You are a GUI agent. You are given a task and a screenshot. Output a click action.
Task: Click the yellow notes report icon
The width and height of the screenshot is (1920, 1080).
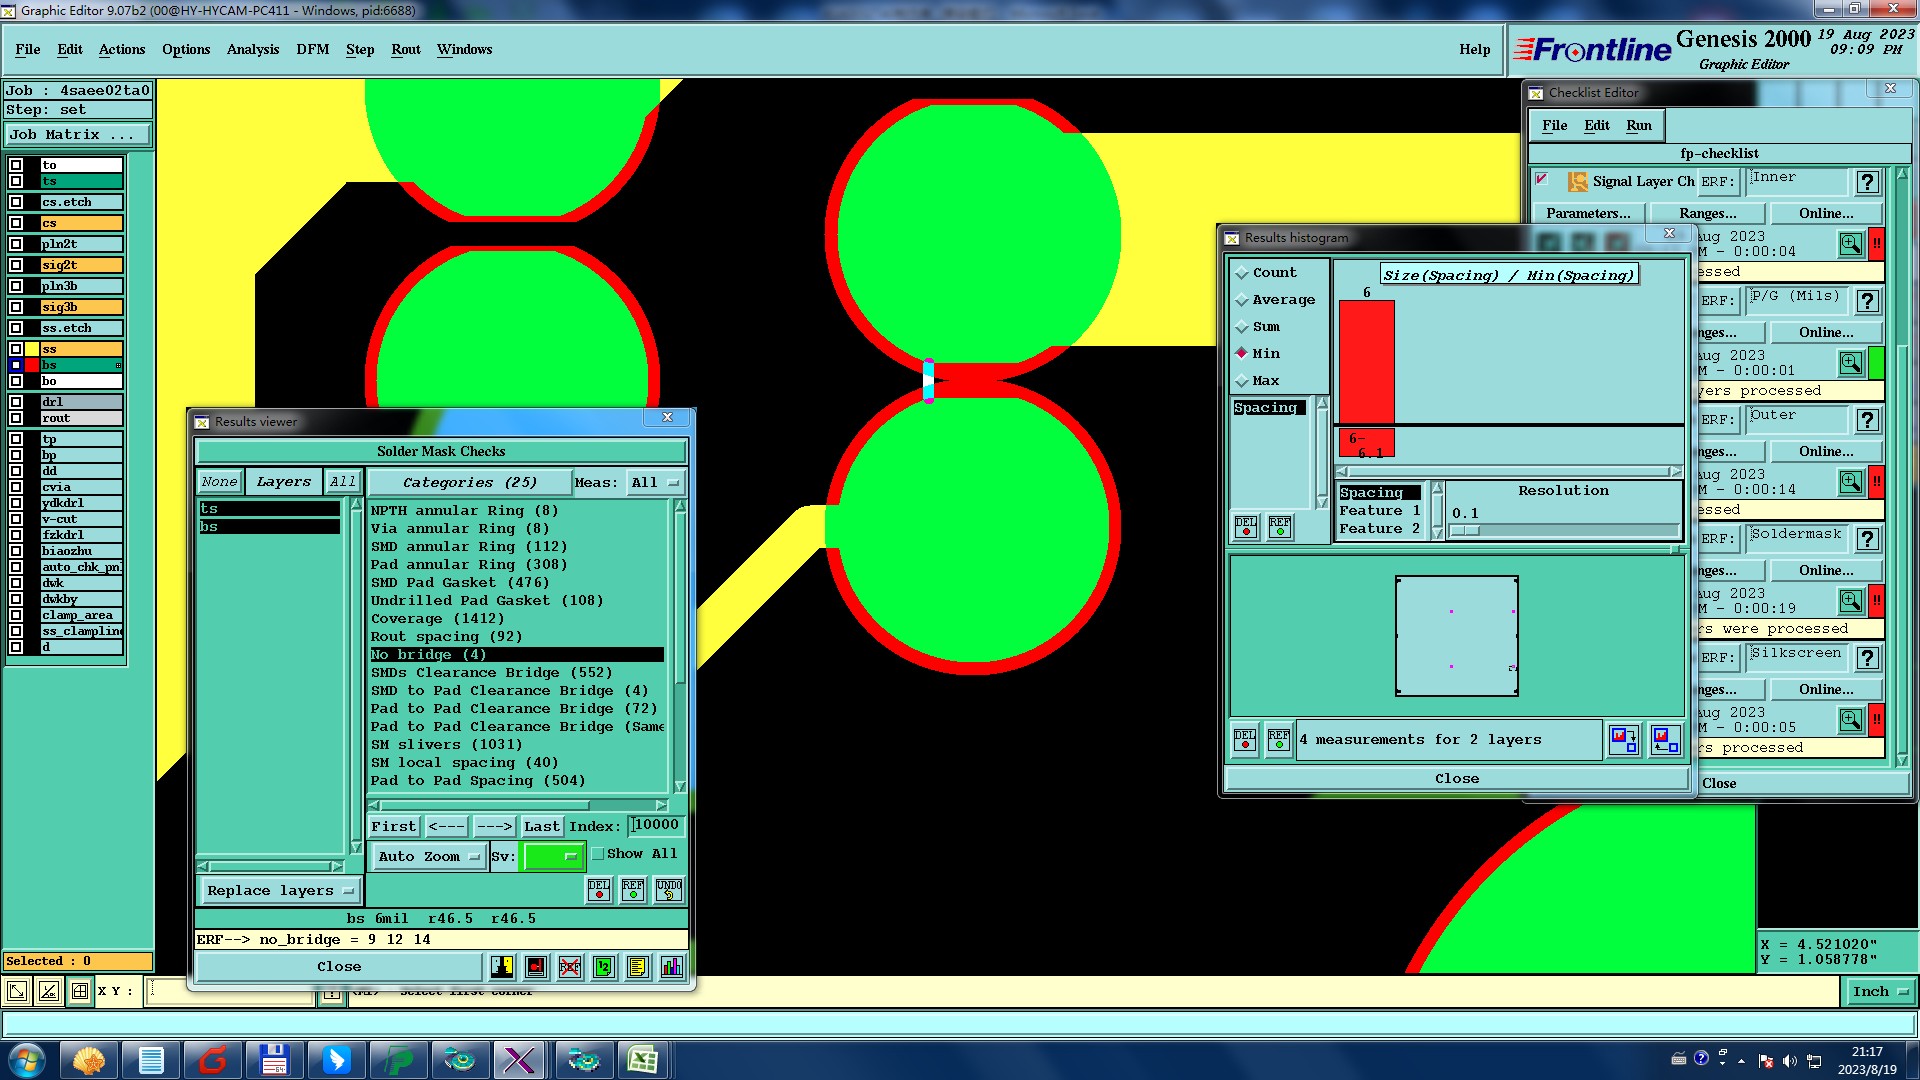click(x=638, y=967)
